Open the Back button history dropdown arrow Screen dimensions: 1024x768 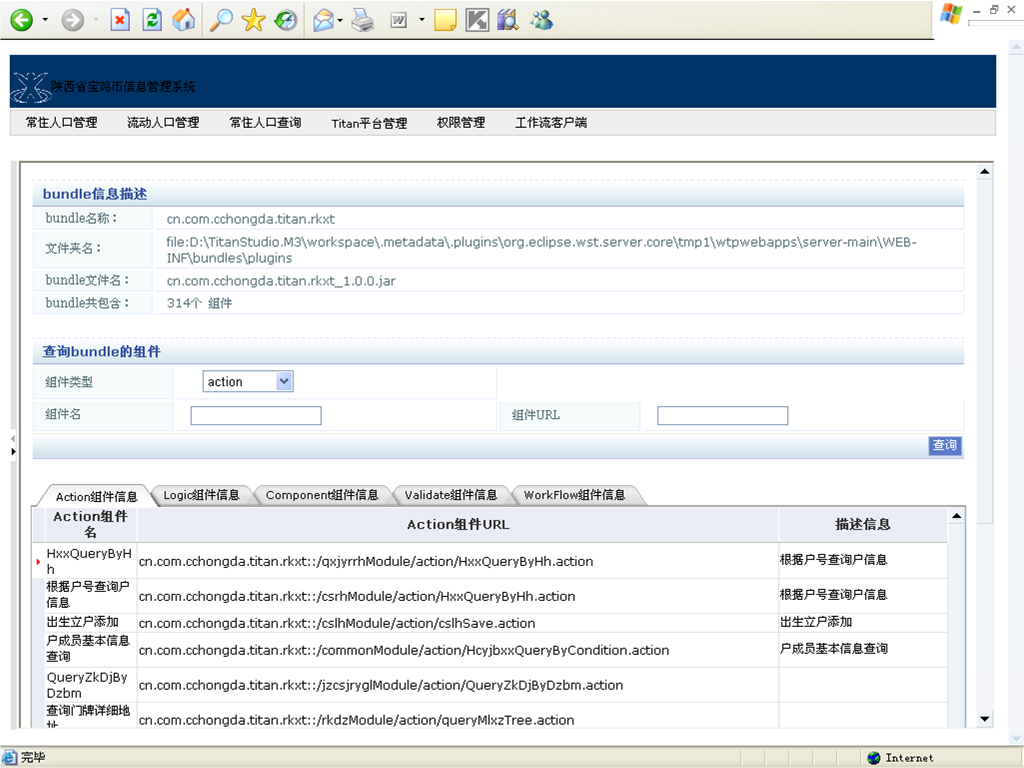[45, 20]
